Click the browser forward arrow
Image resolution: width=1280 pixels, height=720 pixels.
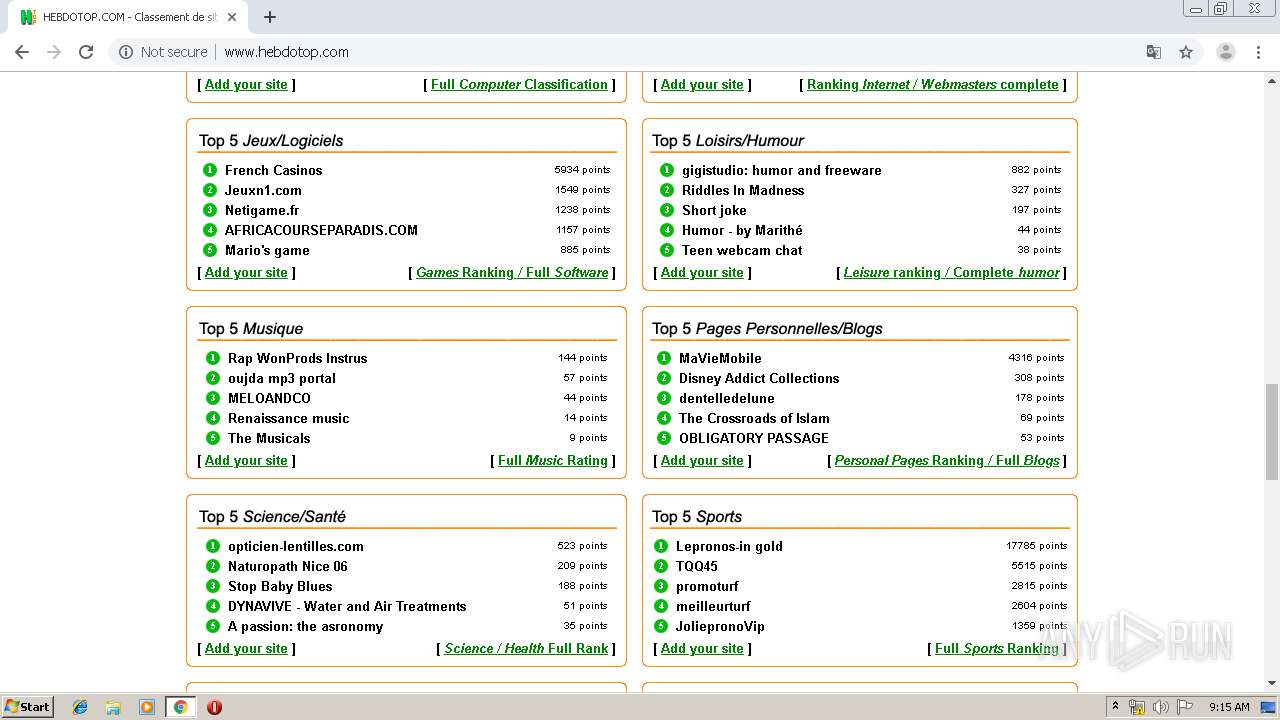pyautogui.click(x=54, y=52)
